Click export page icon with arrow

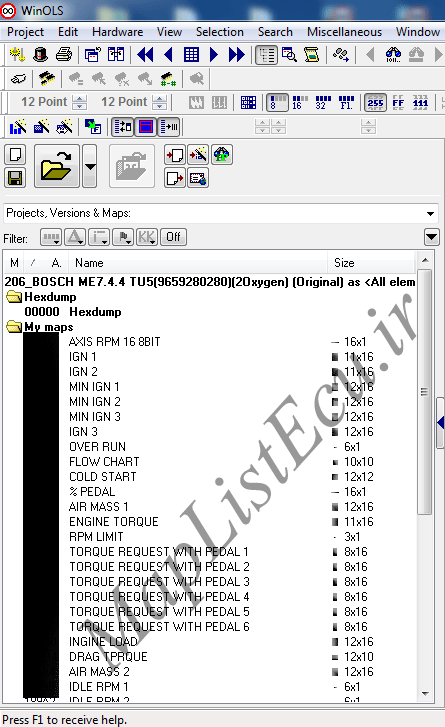point(175,178)
